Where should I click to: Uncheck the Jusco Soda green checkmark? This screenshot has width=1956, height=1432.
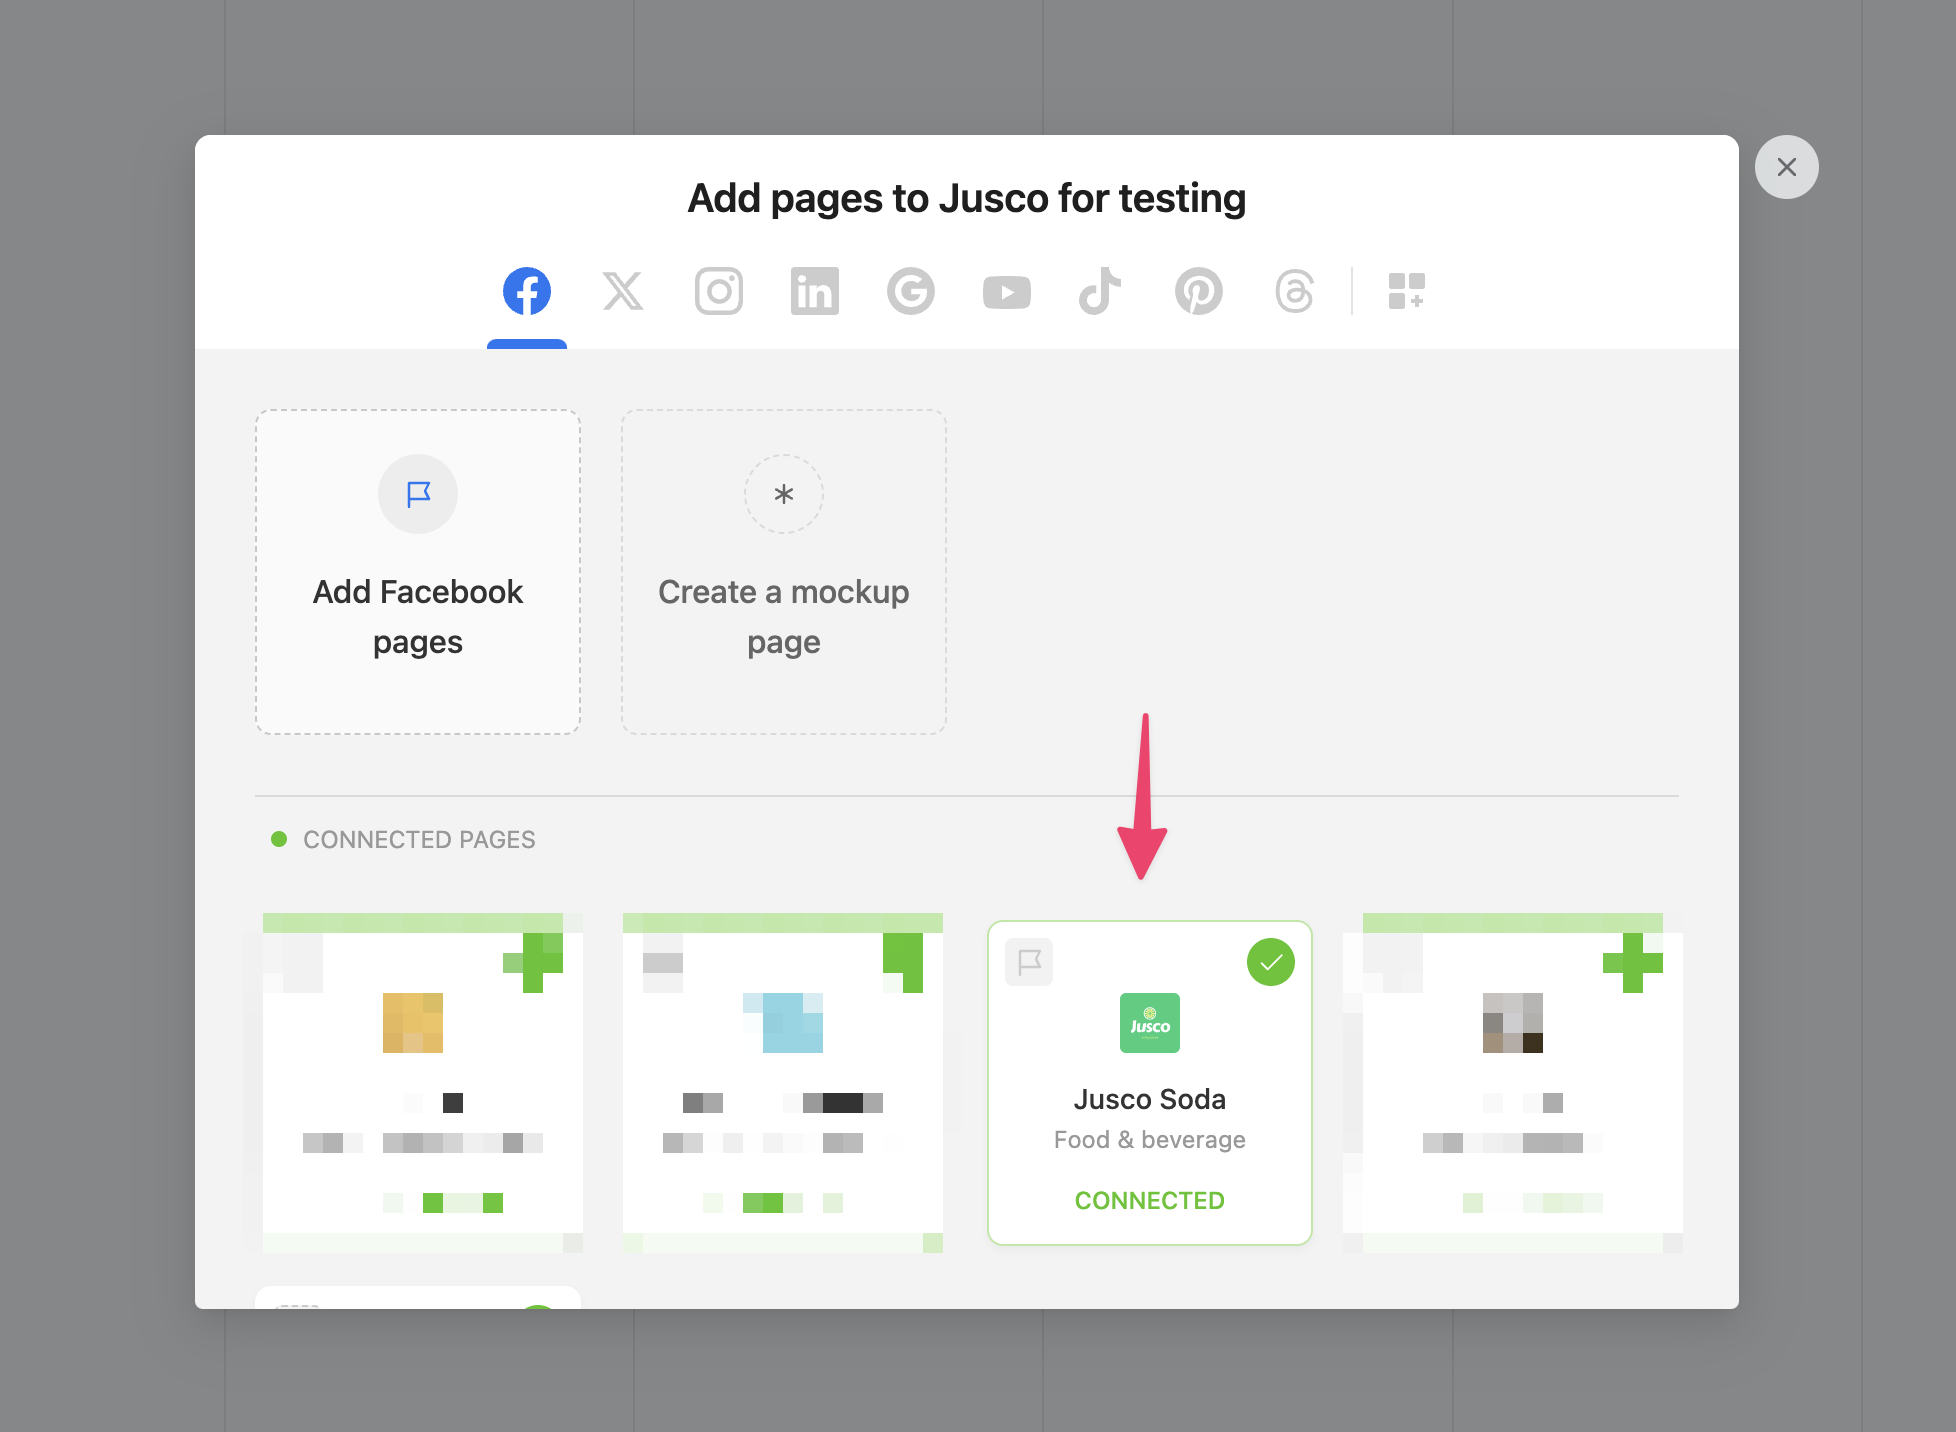coord(1270,962)
